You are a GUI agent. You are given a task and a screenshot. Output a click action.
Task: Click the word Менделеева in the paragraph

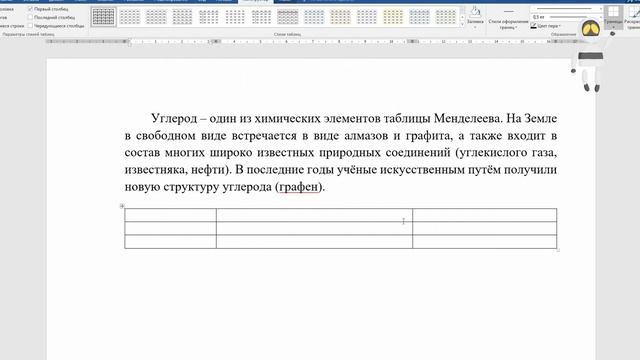[467, 118]
